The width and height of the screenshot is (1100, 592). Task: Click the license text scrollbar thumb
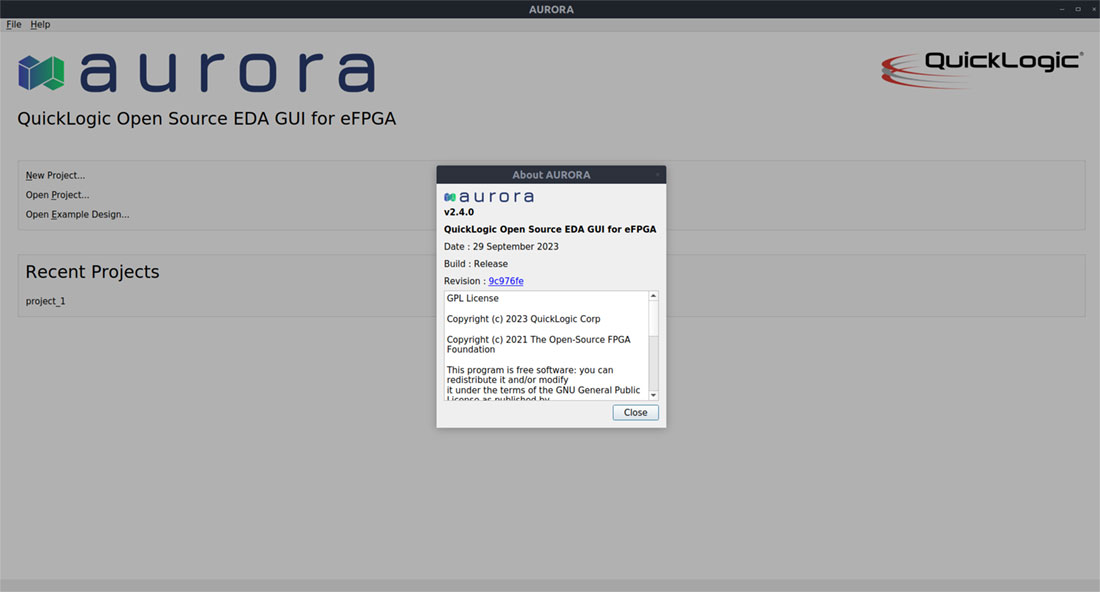click(x=653, y=318)
